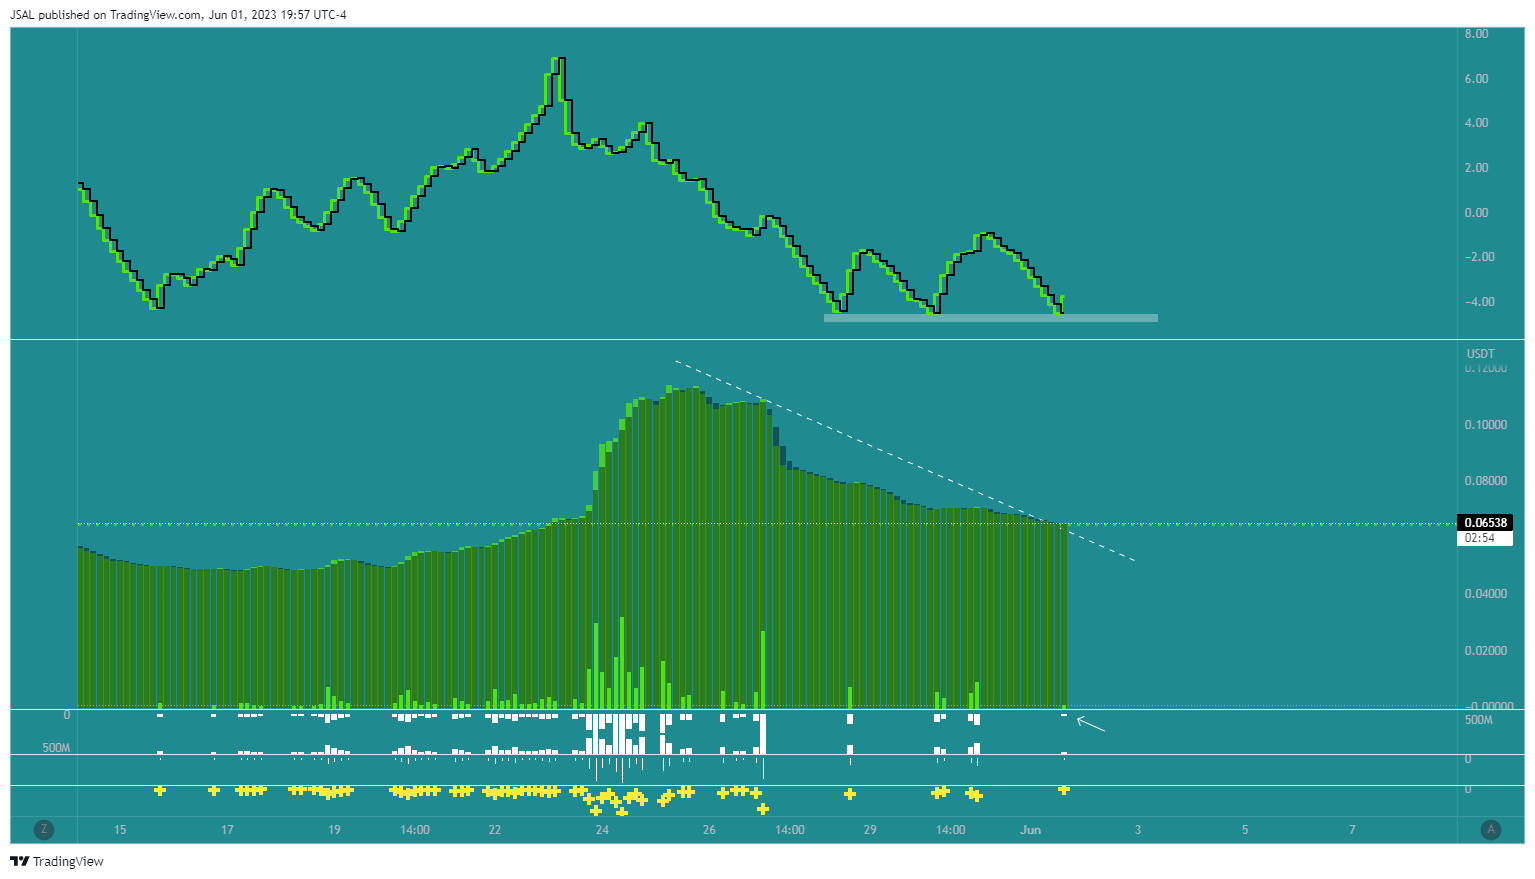Image resolution: width=1535 pixels, height=879 pixels.
Task: Click the USDT currency label
Action: point(1480,354)
